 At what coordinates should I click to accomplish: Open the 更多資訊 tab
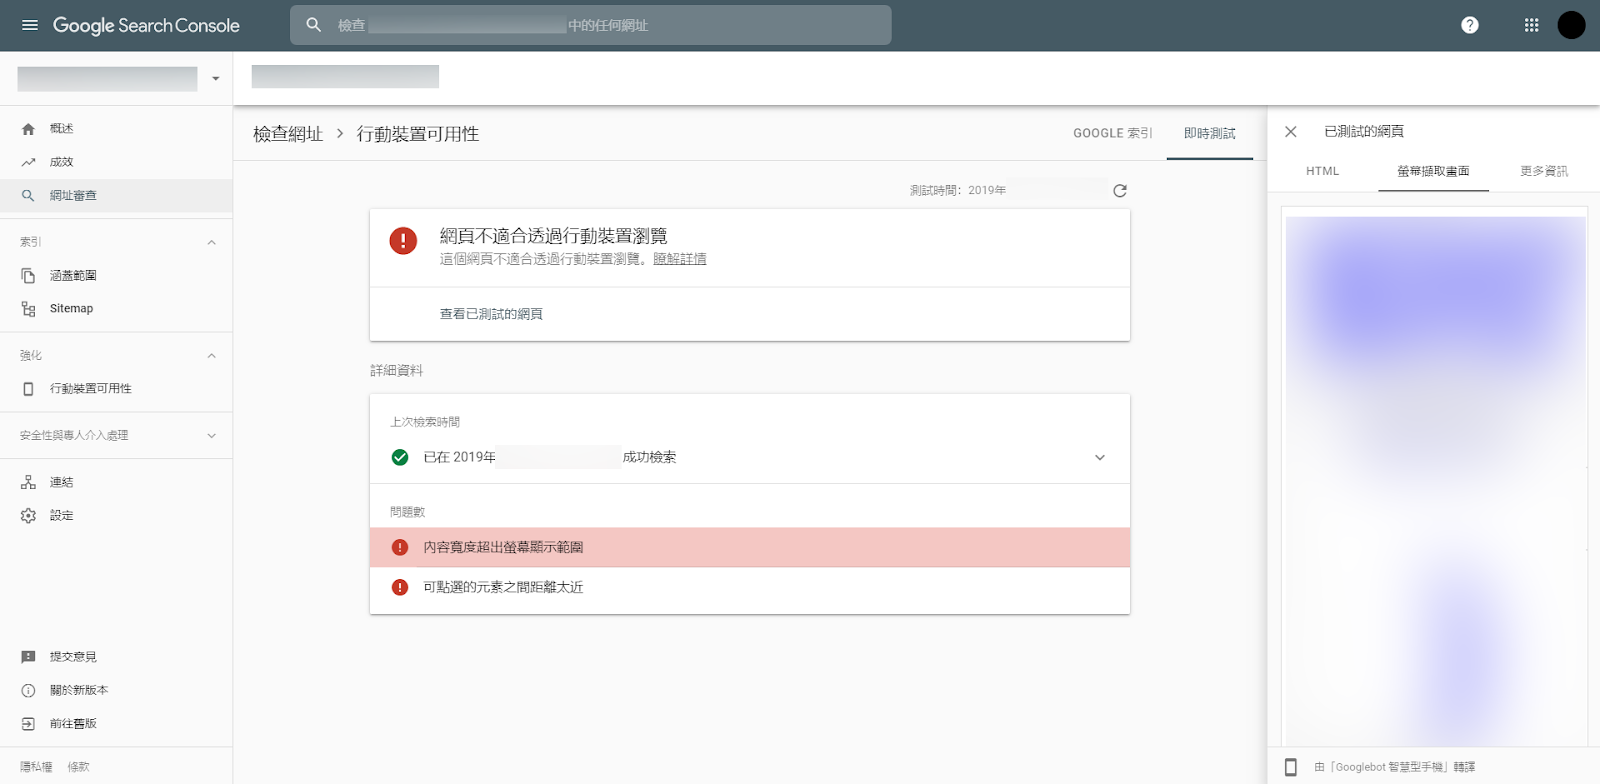(x=1544, y=171)
